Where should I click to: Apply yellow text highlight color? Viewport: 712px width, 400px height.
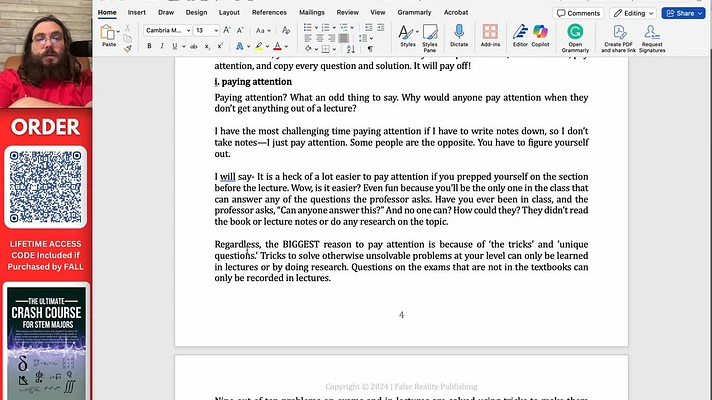pos(259,46)
